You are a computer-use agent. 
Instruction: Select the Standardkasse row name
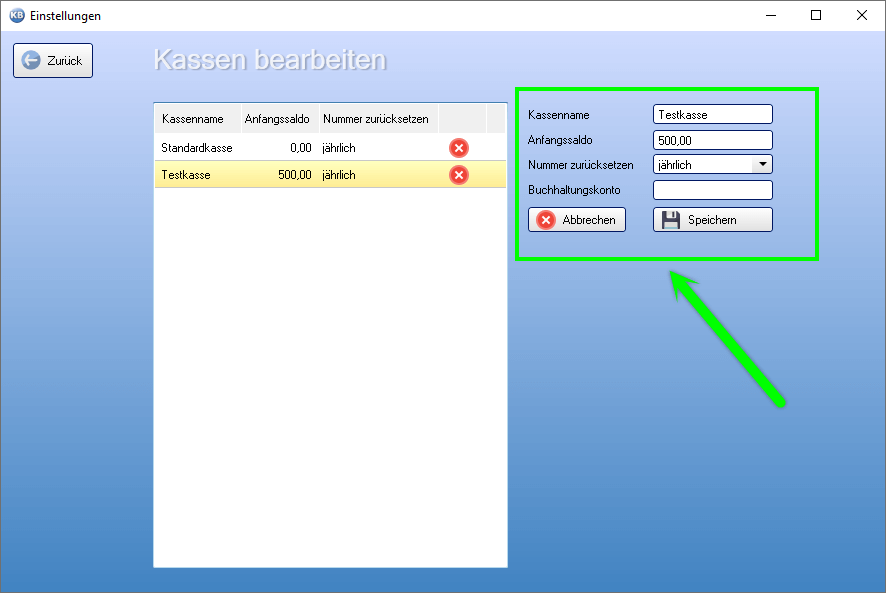197,148
